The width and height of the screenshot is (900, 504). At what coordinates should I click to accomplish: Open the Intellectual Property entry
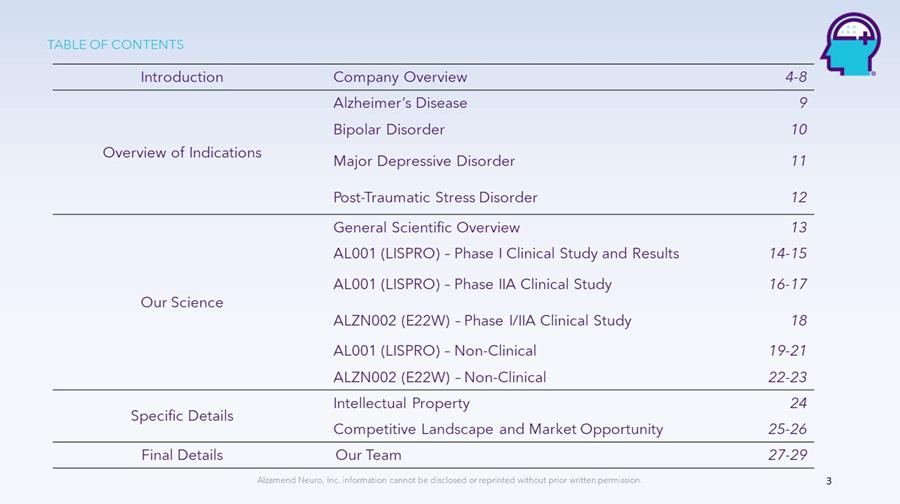[x=401, y=403]
